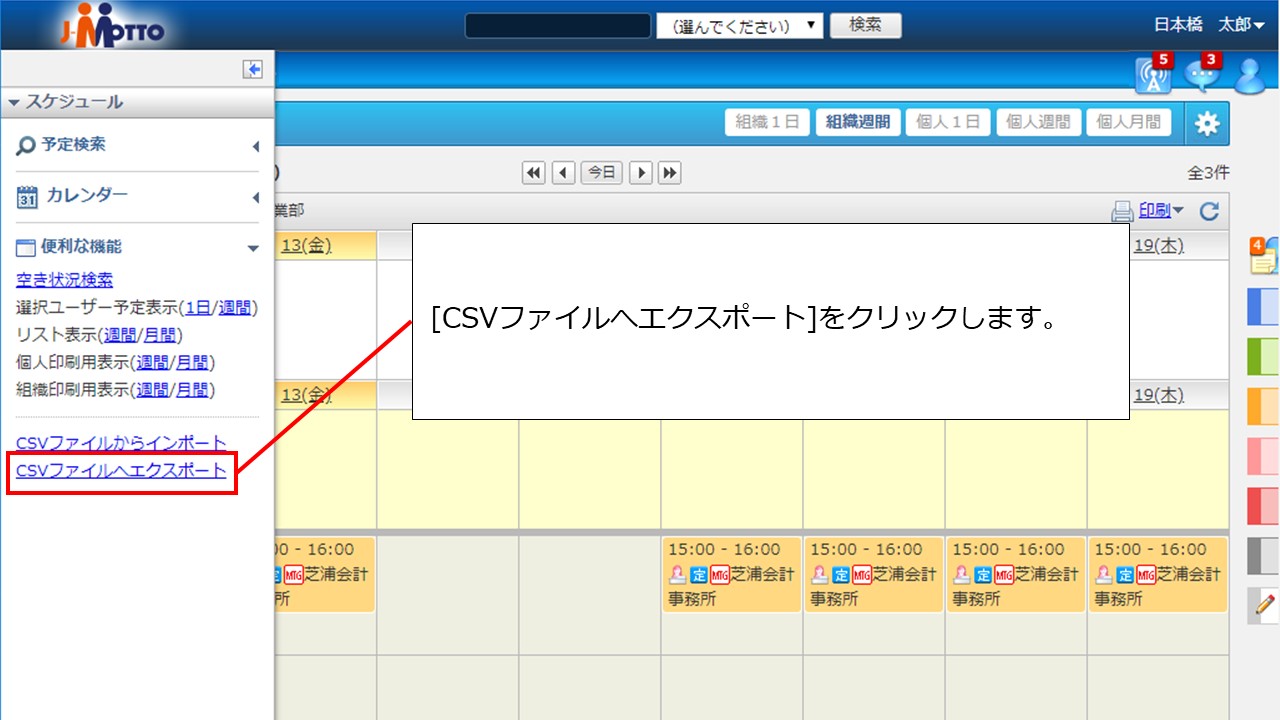Open the sticky notes icon
This screenshot has width=1280, height=720.
tap(1263, 256)
